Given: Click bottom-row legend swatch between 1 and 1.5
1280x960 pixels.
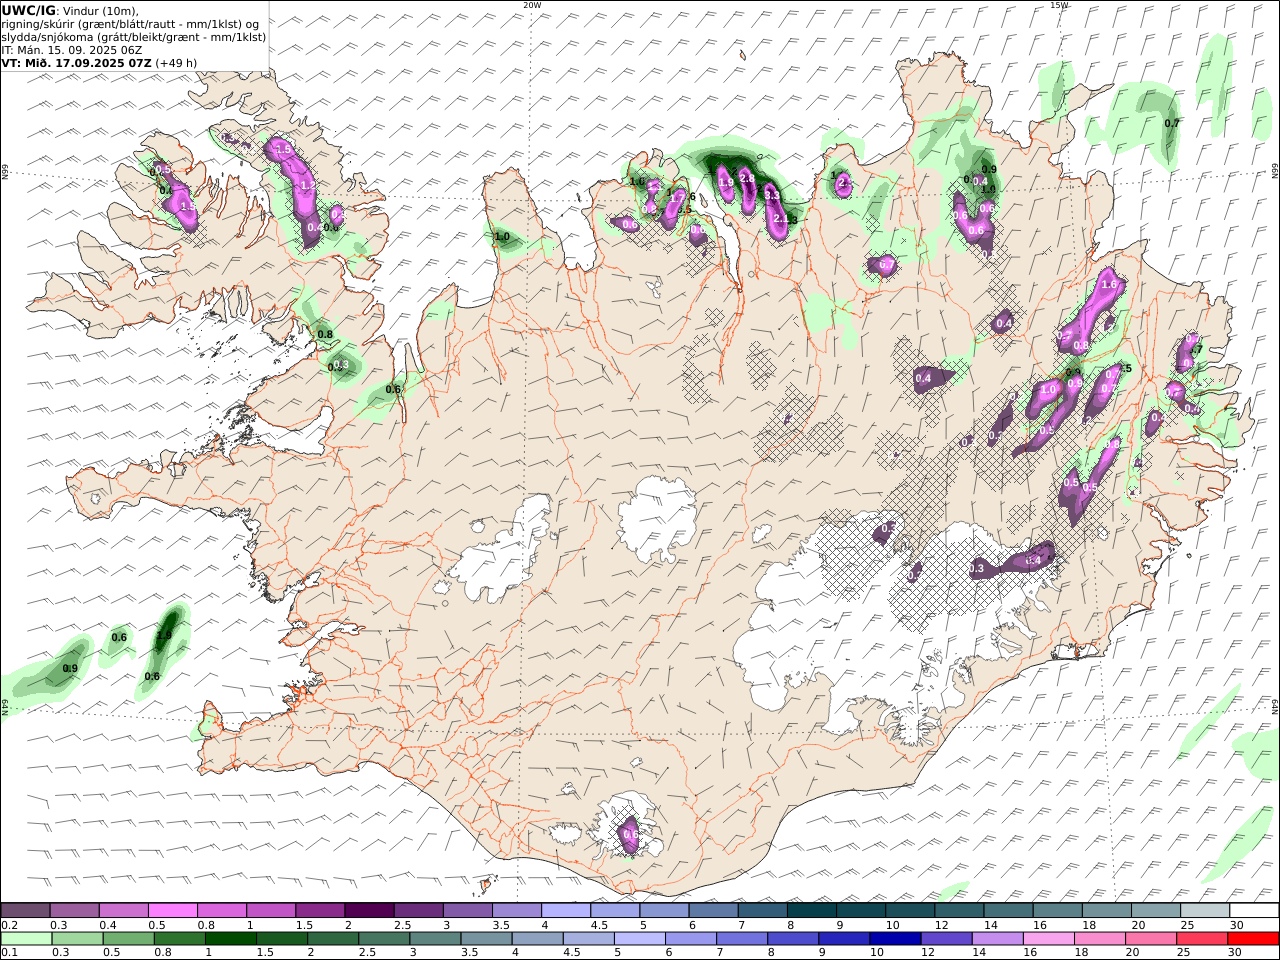Looking at the screenshot, I should pyautogui.click(x=231, y=939).
